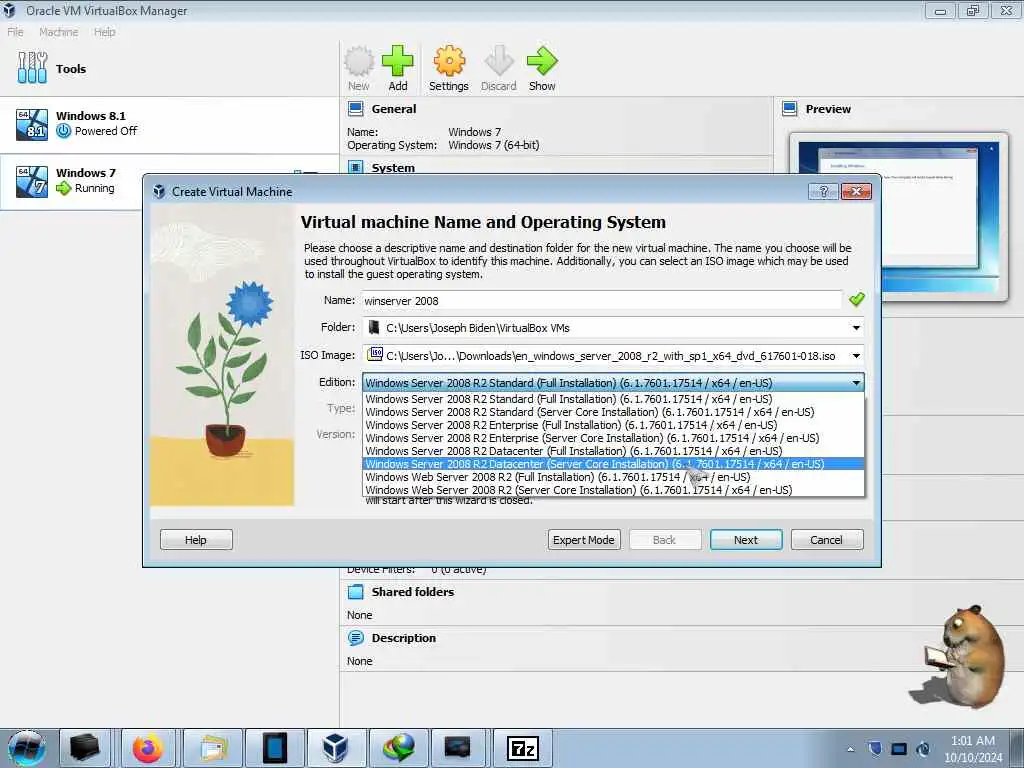This screenshot has height=768, width=1024.
Task: Open the blue tablet taskbar icon
Action: click(x=274, y=748)
